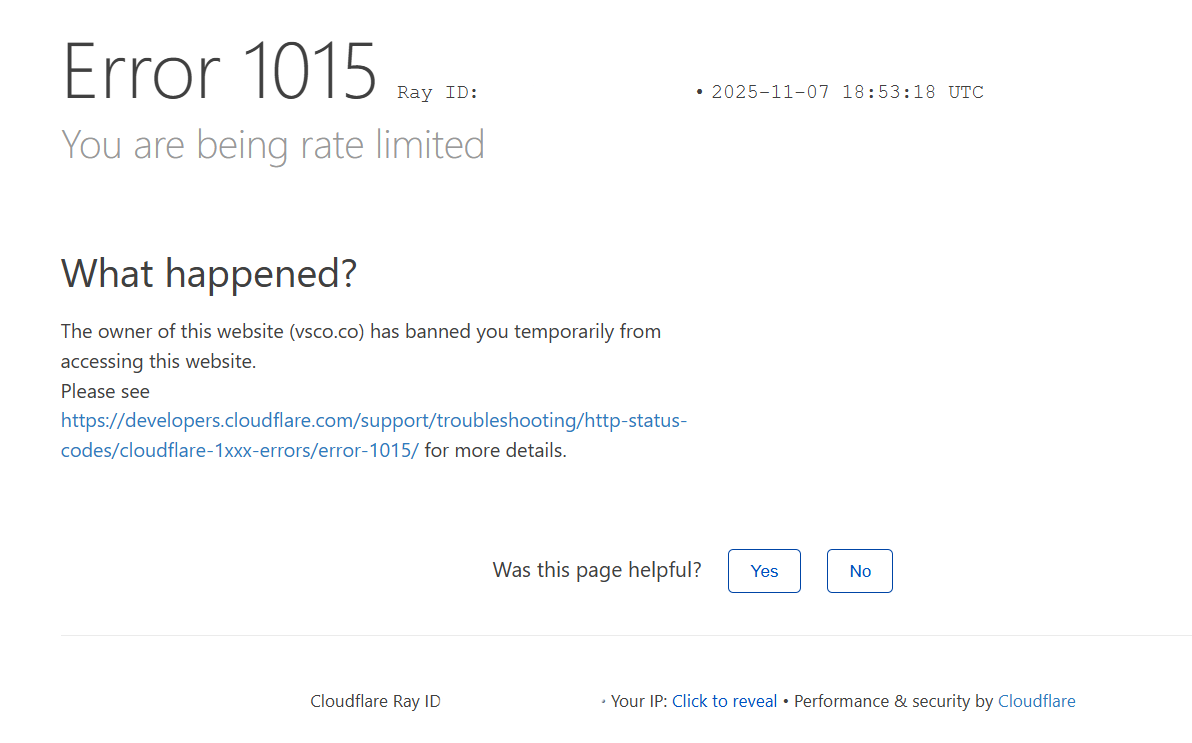Click the 'Was this page helpful?' text
1192x743 pixels.
(597, 570)
